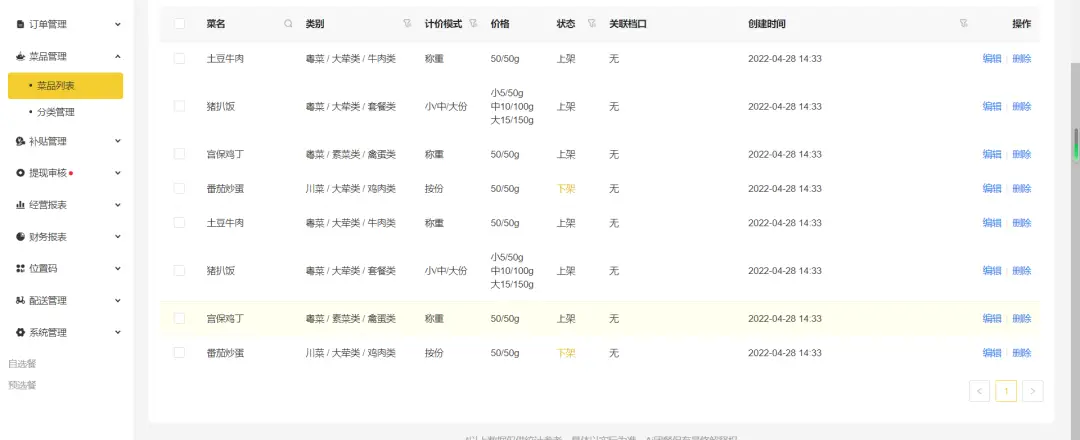Open the 订单管理 menu label

[x=48, y=24]
